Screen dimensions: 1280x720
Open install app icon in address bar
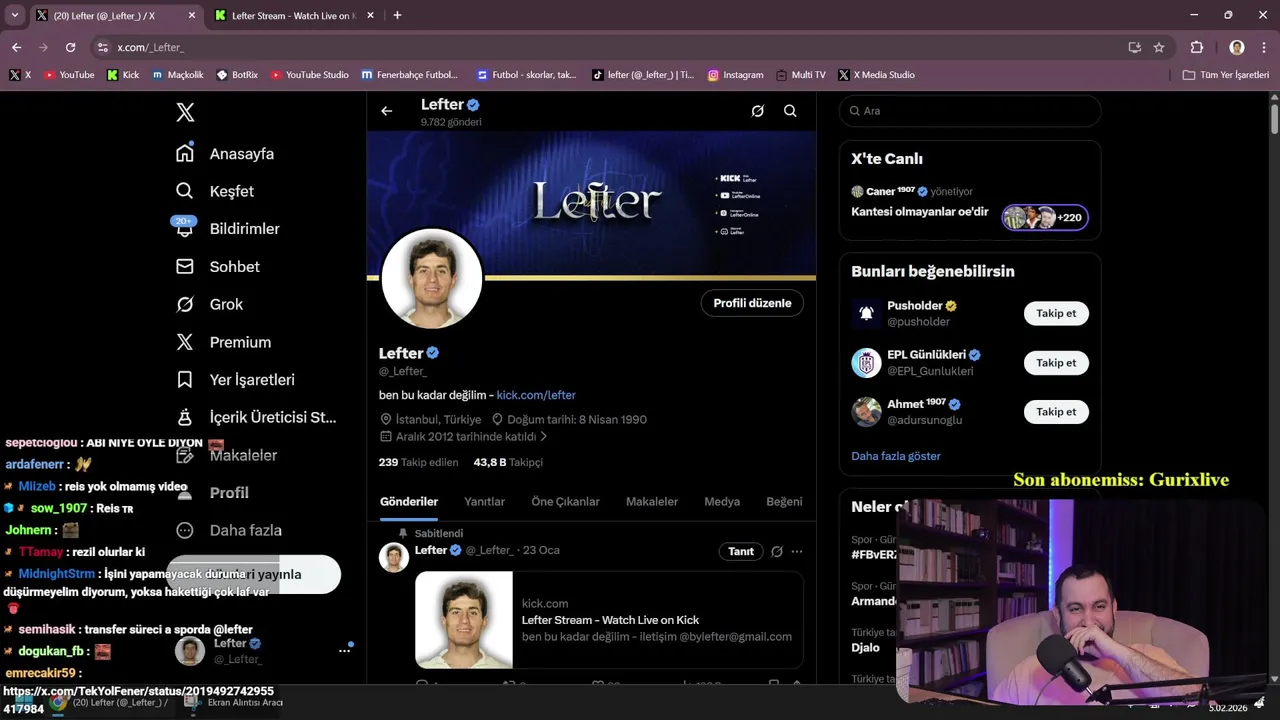[x=1134, y=47]
